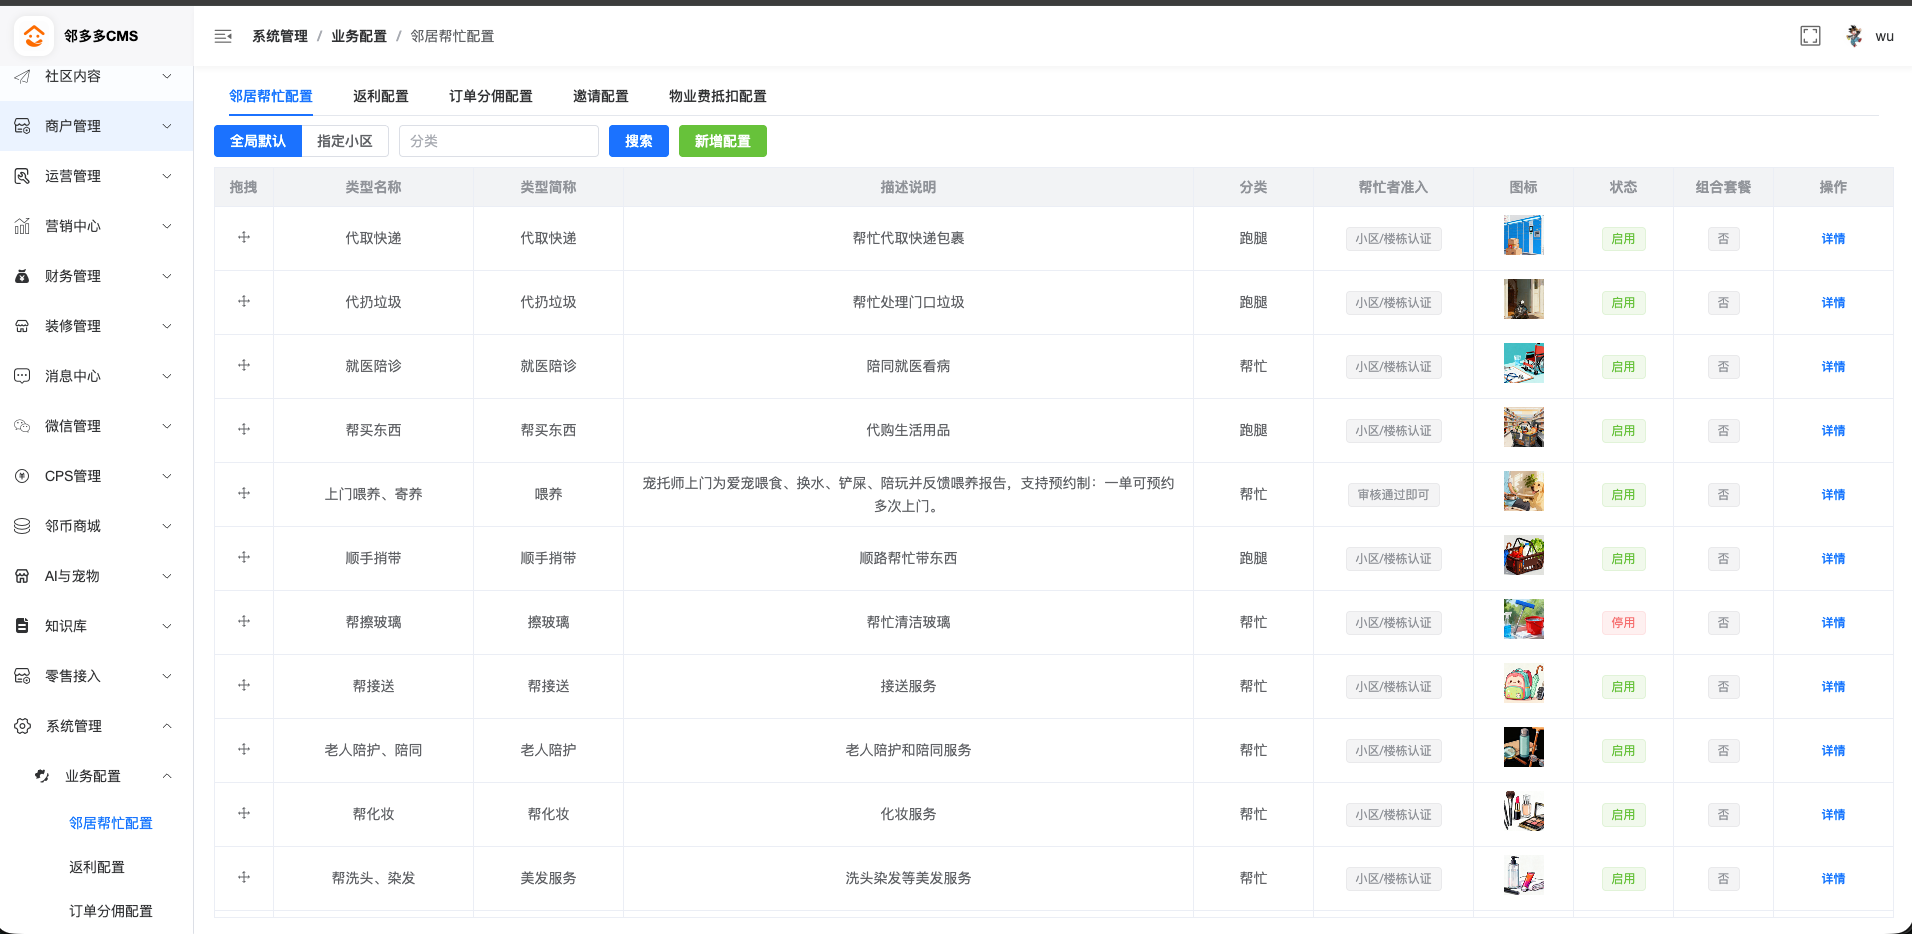
Task: Click the 否 tag in the 就医陪诊 row
Action: pyautogui.click(x=1723, y=367)
